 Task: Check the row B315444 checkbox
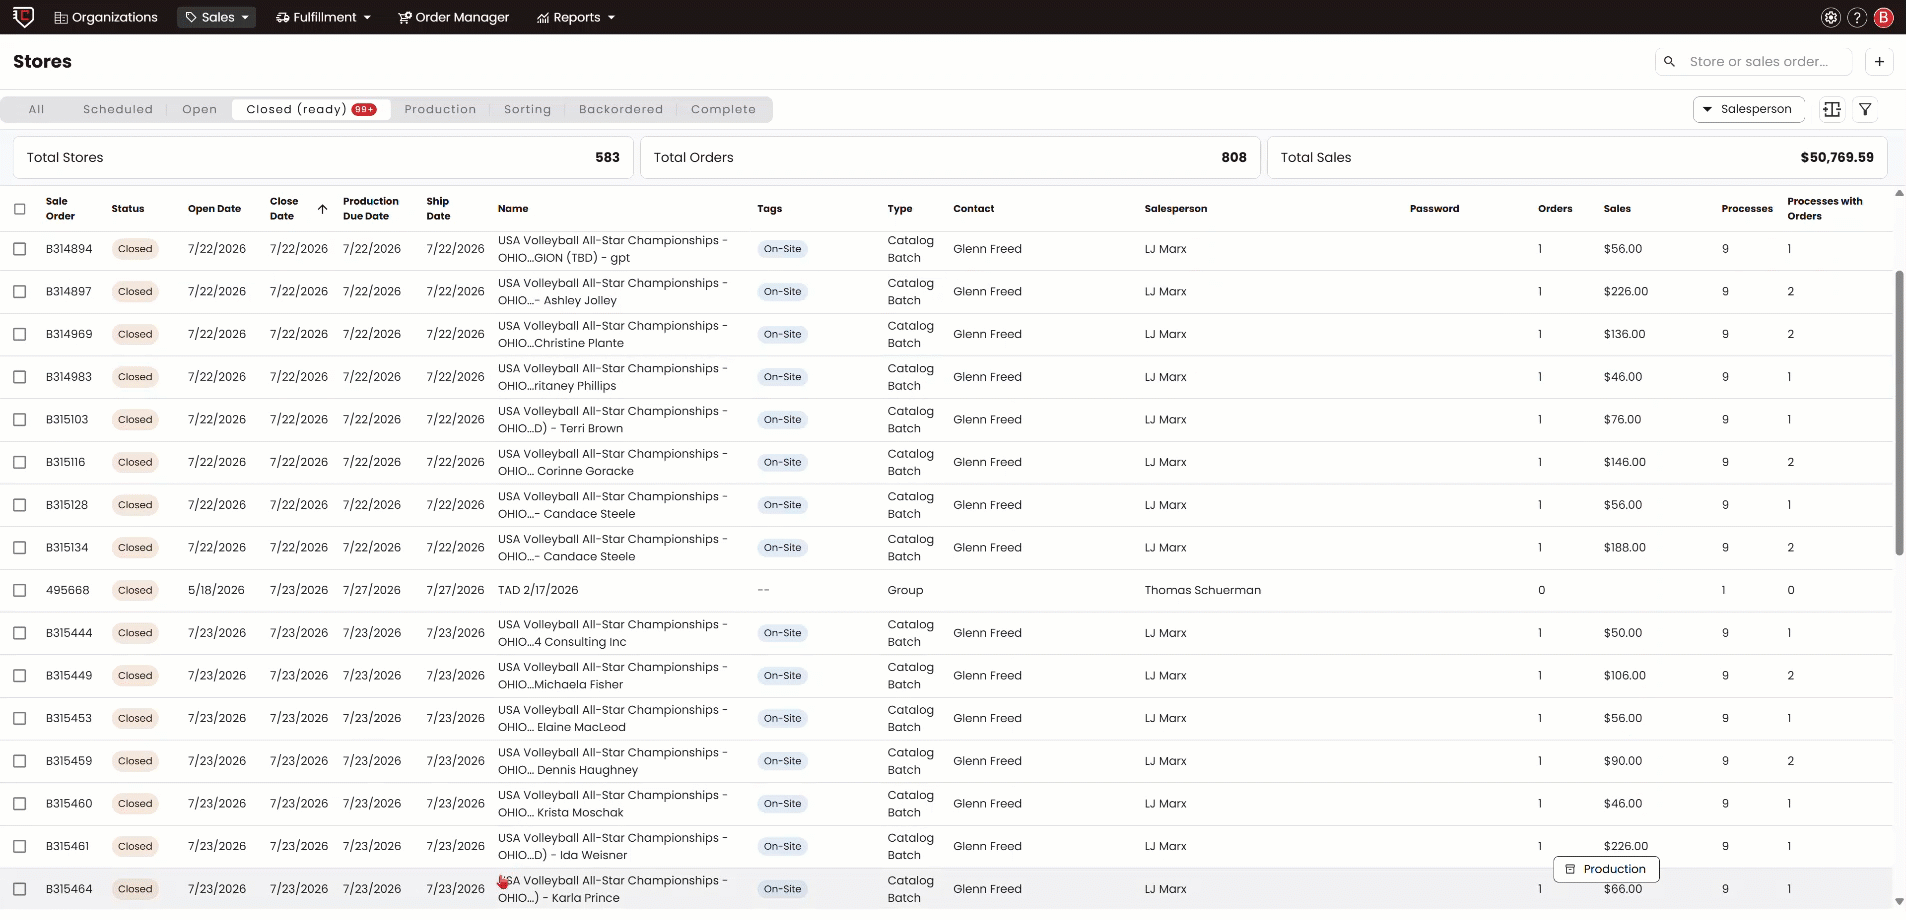[x=20, y=633]
